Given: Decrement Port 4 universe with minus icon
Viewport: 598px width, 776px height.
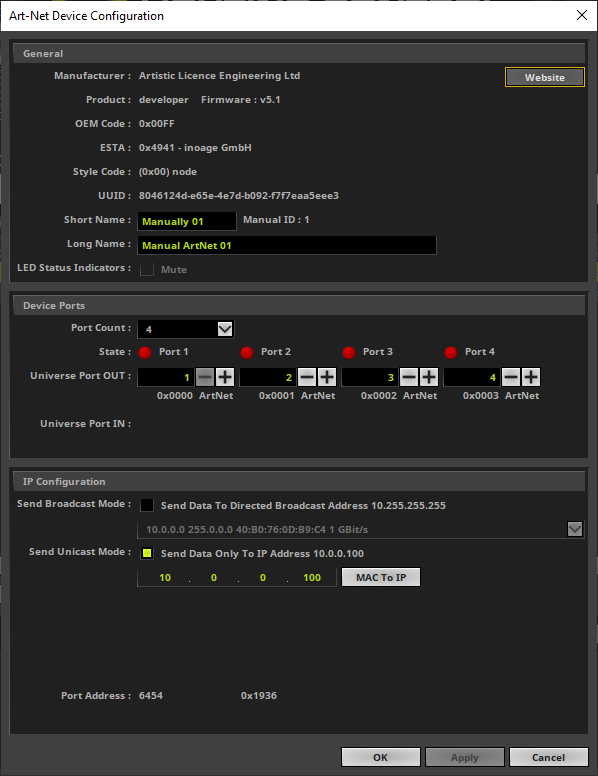Looking at the screenshot, I should (511, 377).
